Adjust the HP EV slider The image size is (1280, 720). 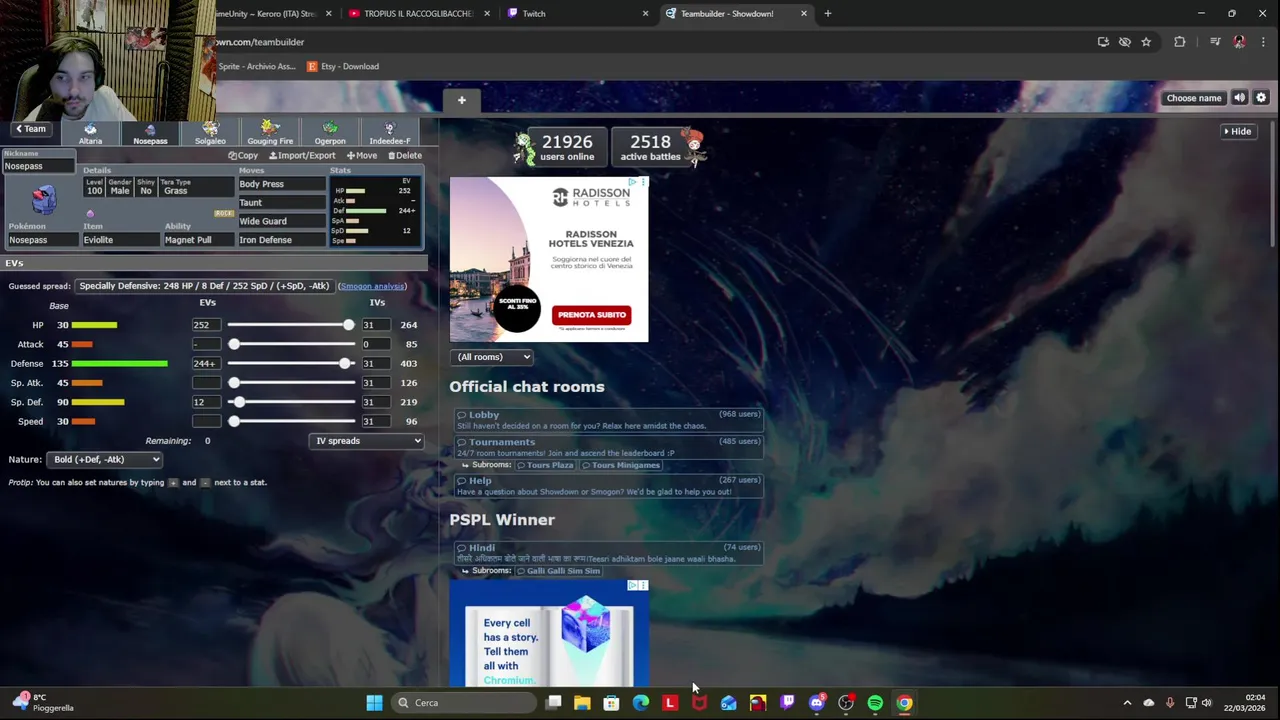(x=291, y=325)
